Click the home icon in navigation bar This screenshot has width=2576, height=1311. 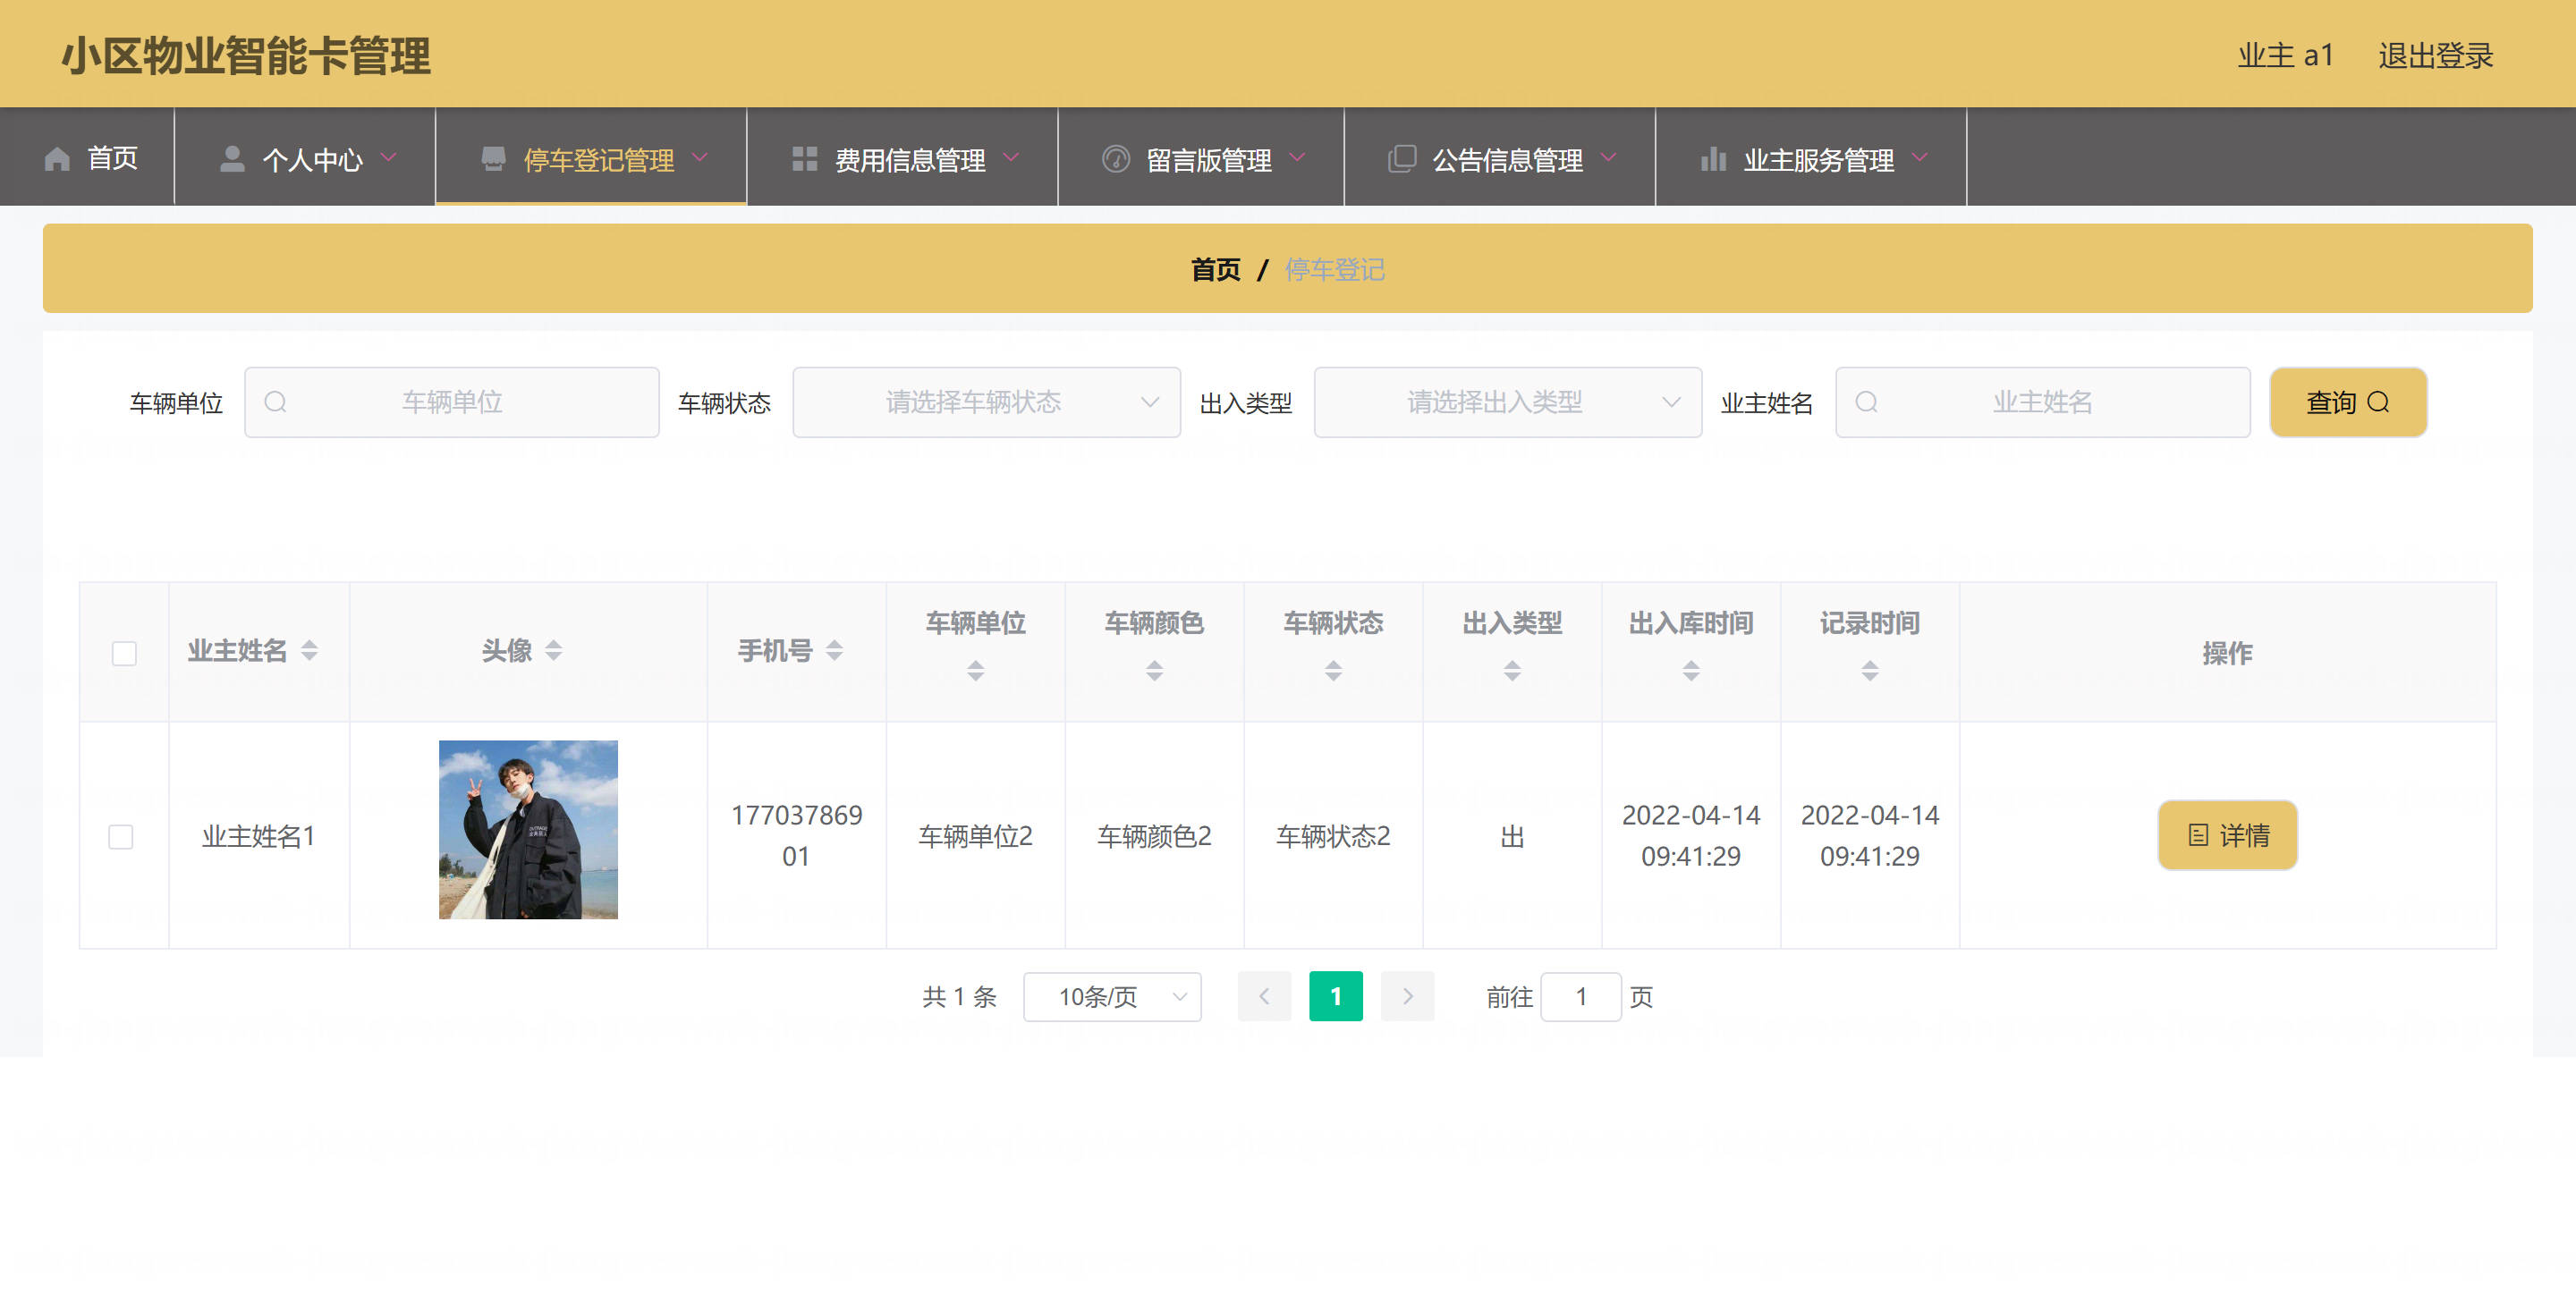[x=57, y=159]
